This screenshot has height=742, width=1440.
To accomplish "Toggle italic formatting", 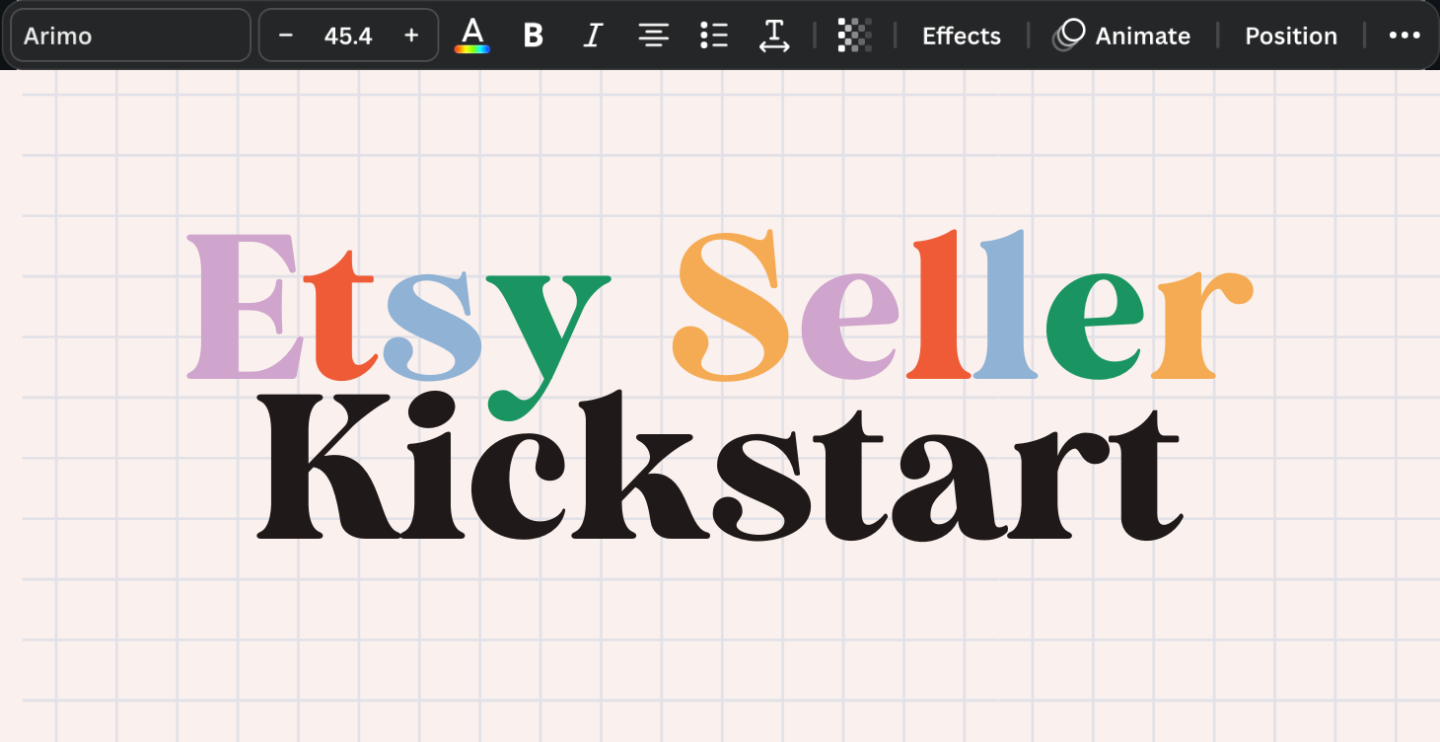I will 593,36.
